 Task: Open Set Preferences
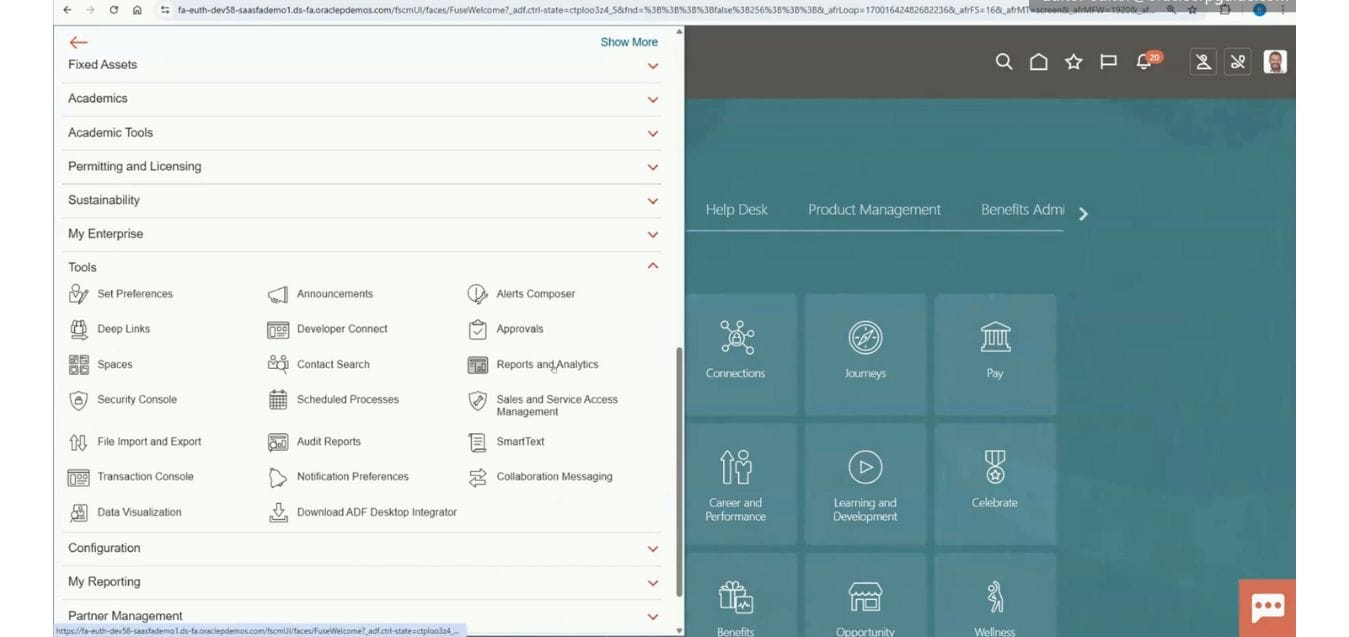(135, 293)
